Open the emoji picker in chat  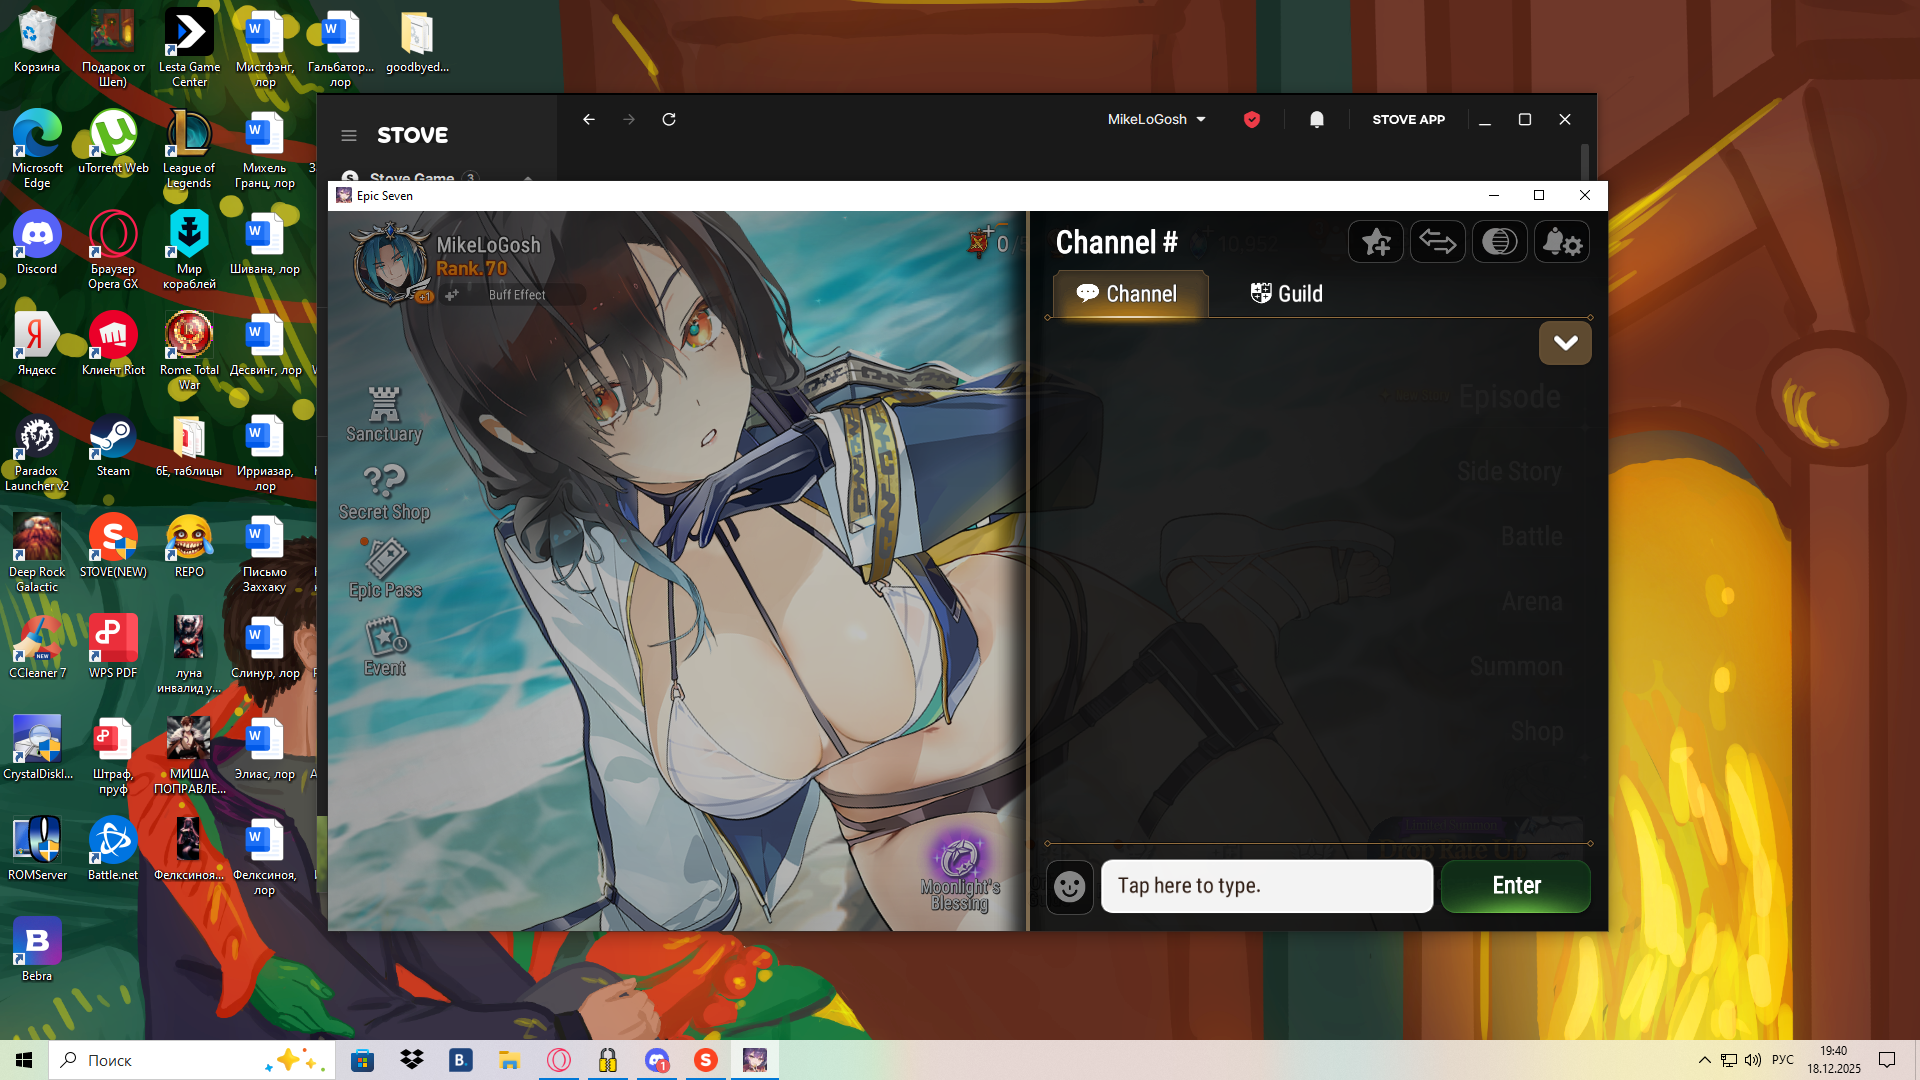1069,886
